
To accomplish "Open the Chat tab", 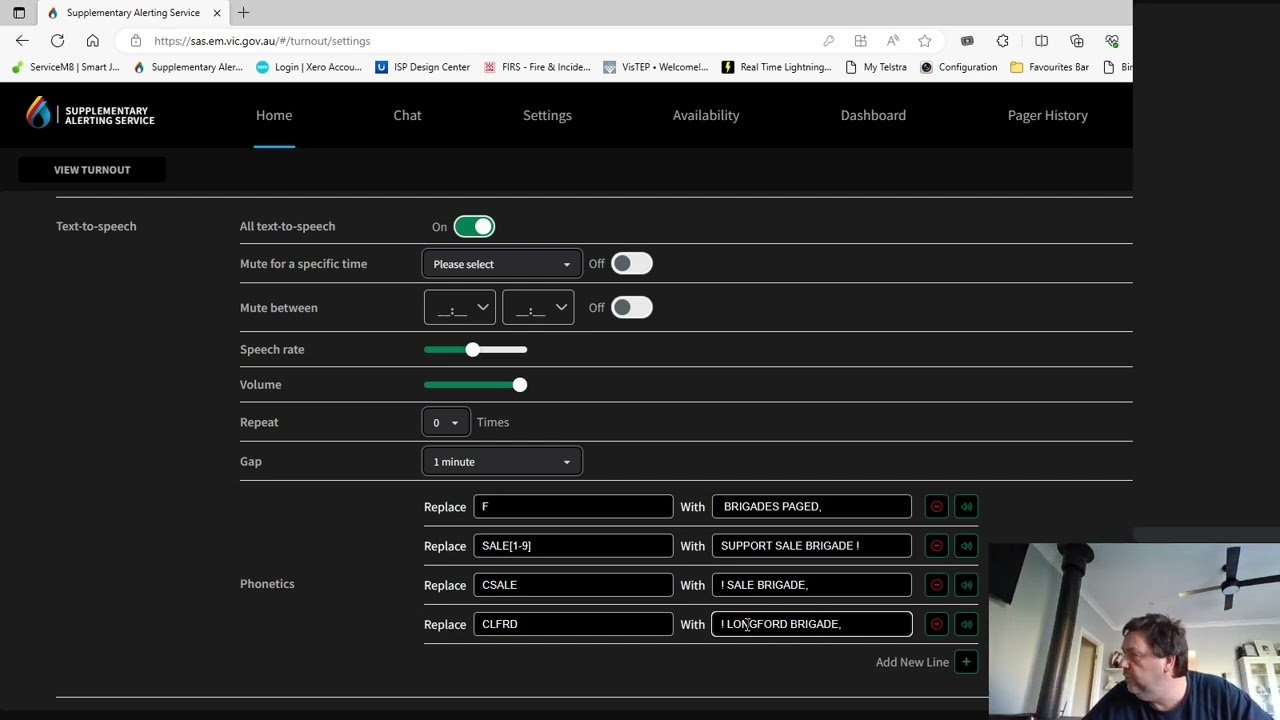I will click(x=407, y=115).
